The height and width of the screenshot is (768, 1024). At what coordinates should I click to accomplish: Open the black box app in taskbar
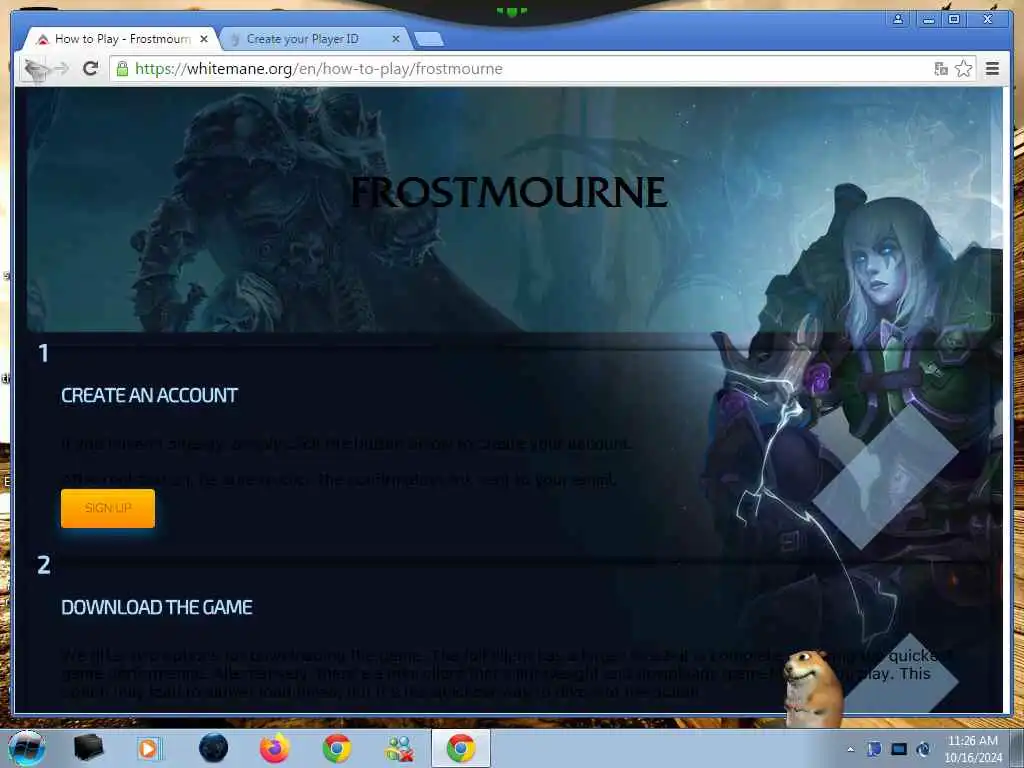[x=88, y=748]
